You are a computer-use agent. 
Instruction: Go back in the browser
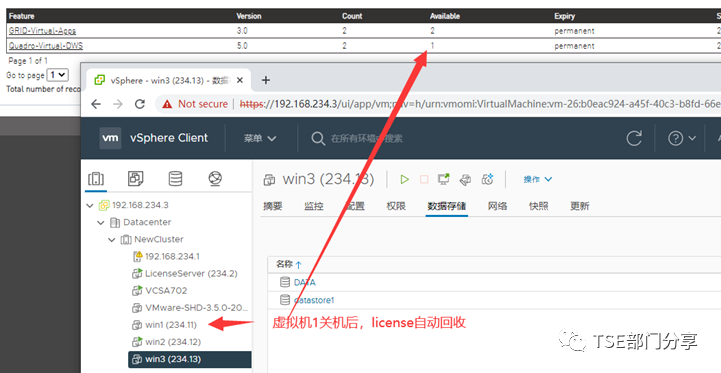(x=96, y=104)
